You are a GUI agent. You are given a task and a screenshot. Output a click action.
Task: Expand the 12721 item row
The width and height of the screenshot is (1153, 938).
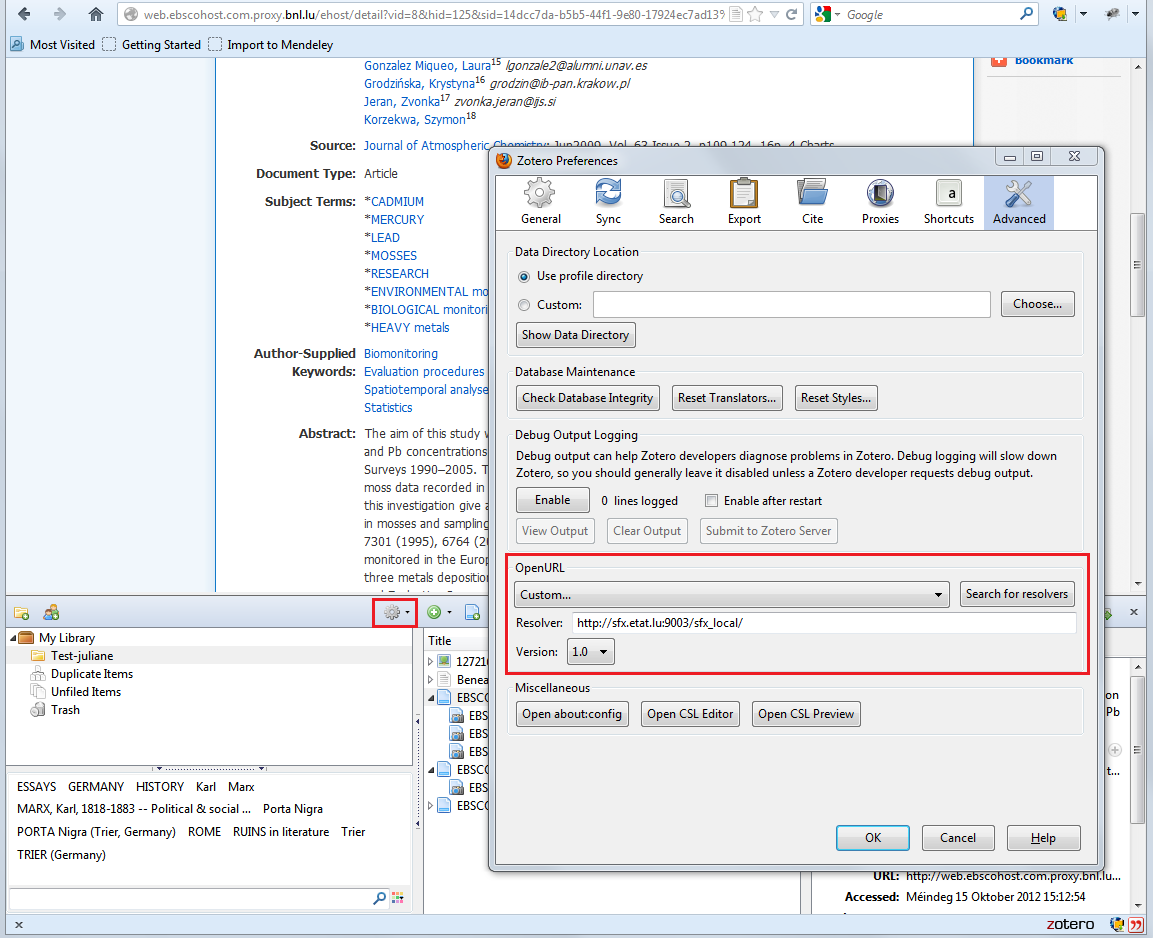click(431, 662)
